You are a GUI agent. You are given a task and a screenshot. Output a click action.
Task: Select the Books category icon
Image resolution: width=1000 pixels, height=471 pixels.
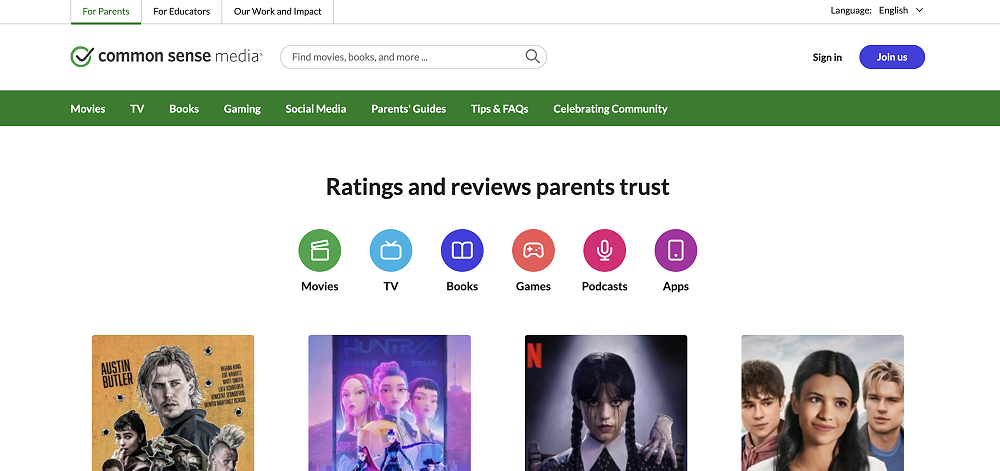click(x=462, y=250)
